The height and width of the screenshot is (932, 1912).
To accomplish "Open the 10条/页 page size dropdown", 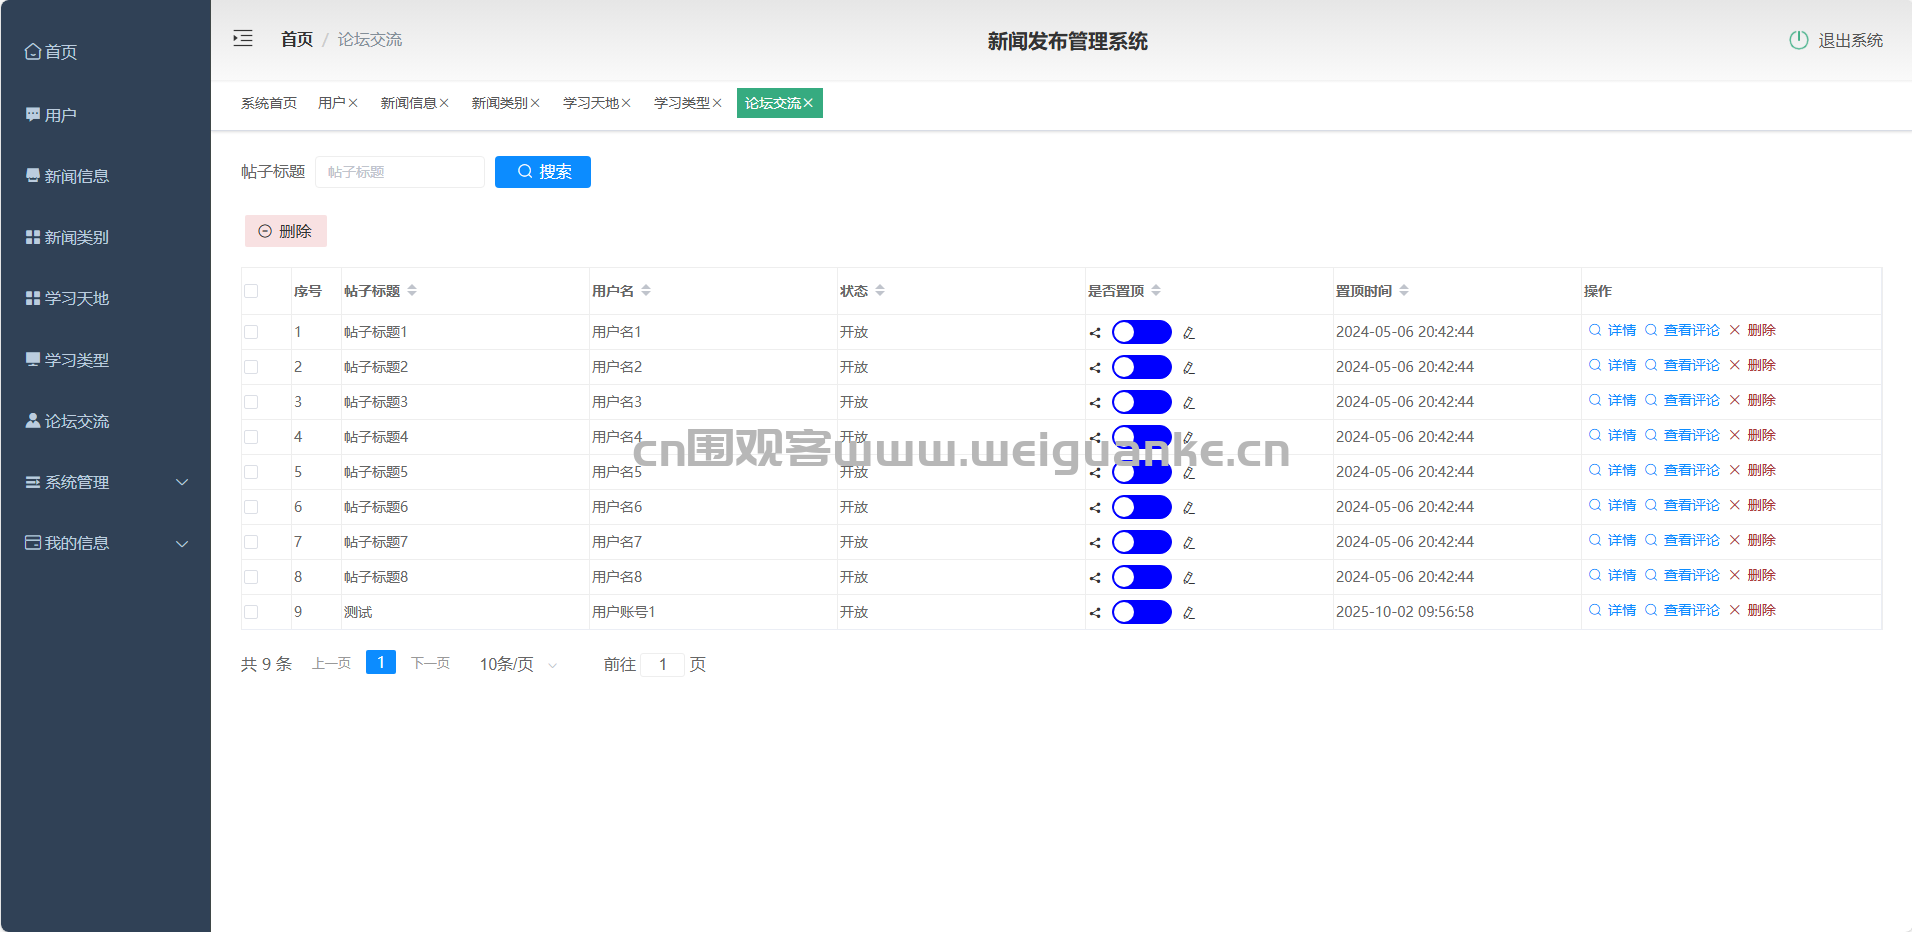I will [x=518, y=665].
